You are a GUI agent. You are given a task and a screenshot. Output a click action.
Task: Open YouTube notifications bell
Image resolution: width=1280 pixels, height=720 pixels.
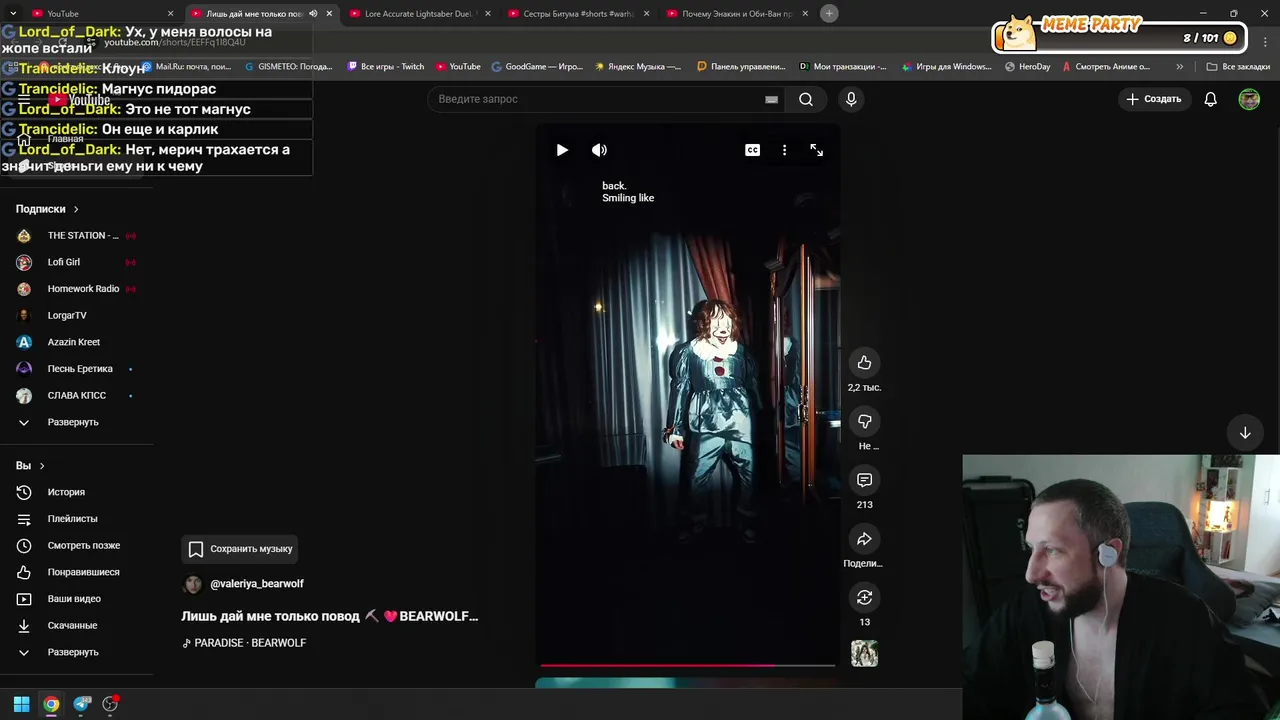1210,99
